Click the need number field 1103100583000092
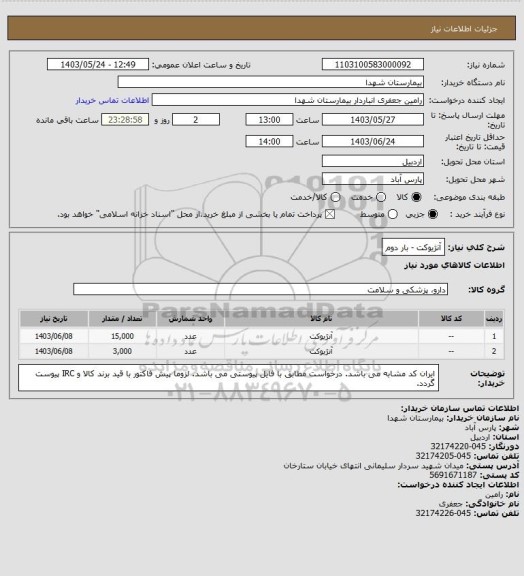 coord(373,64)
